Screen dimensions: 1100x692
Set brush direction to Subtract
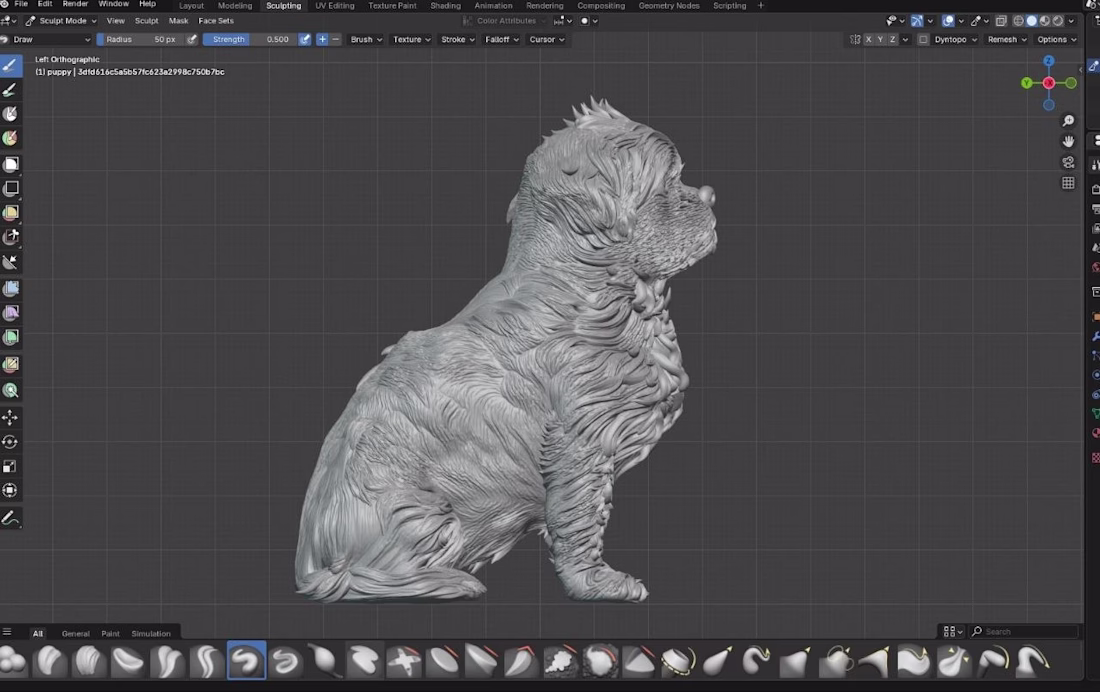(335, 39)
